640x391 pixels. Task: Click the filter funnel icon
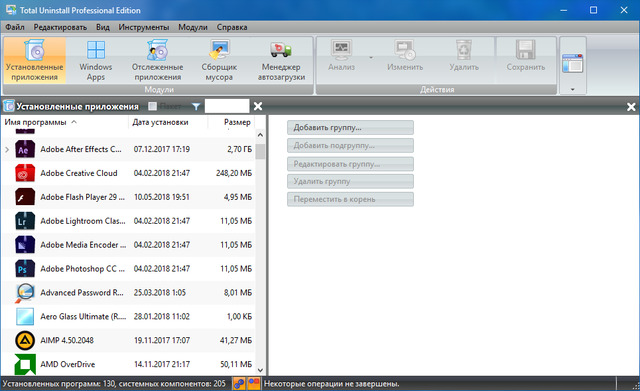point(196,107)
